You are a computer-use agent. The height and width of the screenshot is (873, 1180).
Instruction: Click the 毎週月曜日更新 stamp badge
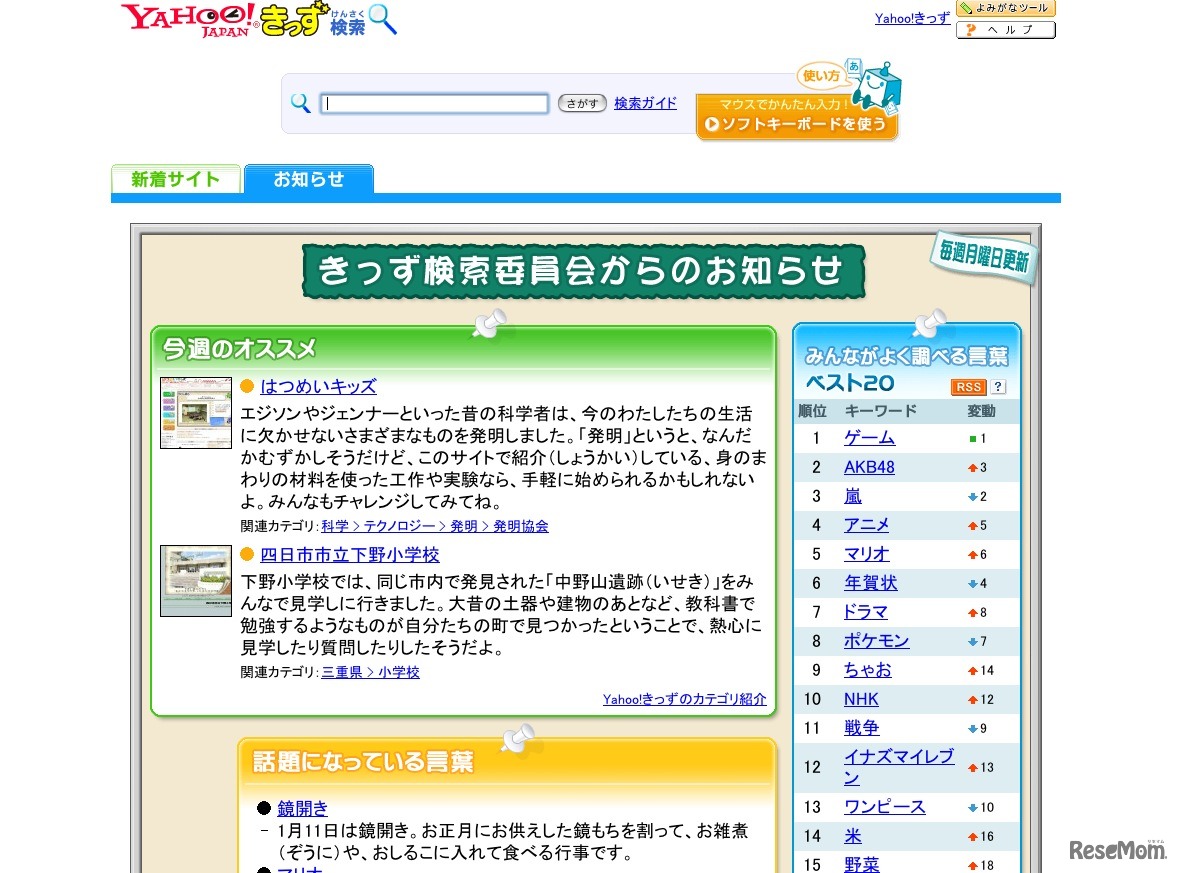click(982, 258)
